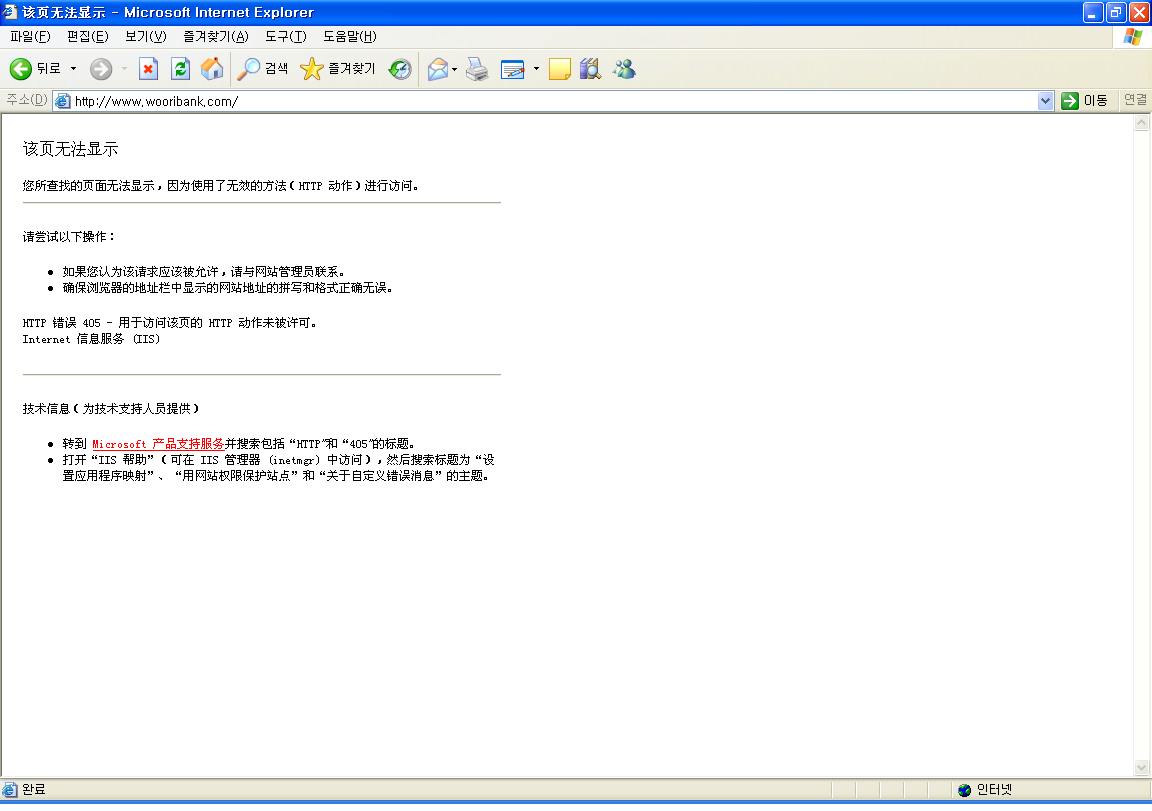Click the 완료 status bar text

pos(34,790)
